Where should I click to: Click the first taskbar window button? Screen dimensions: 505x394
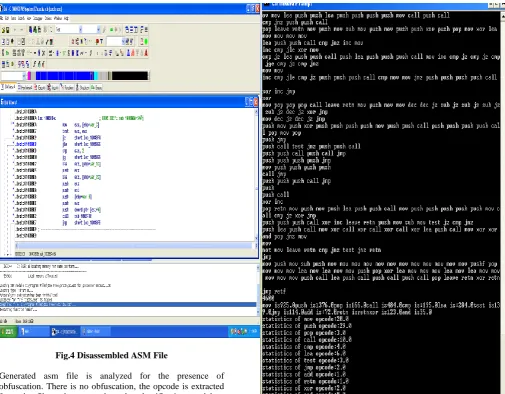34,331
